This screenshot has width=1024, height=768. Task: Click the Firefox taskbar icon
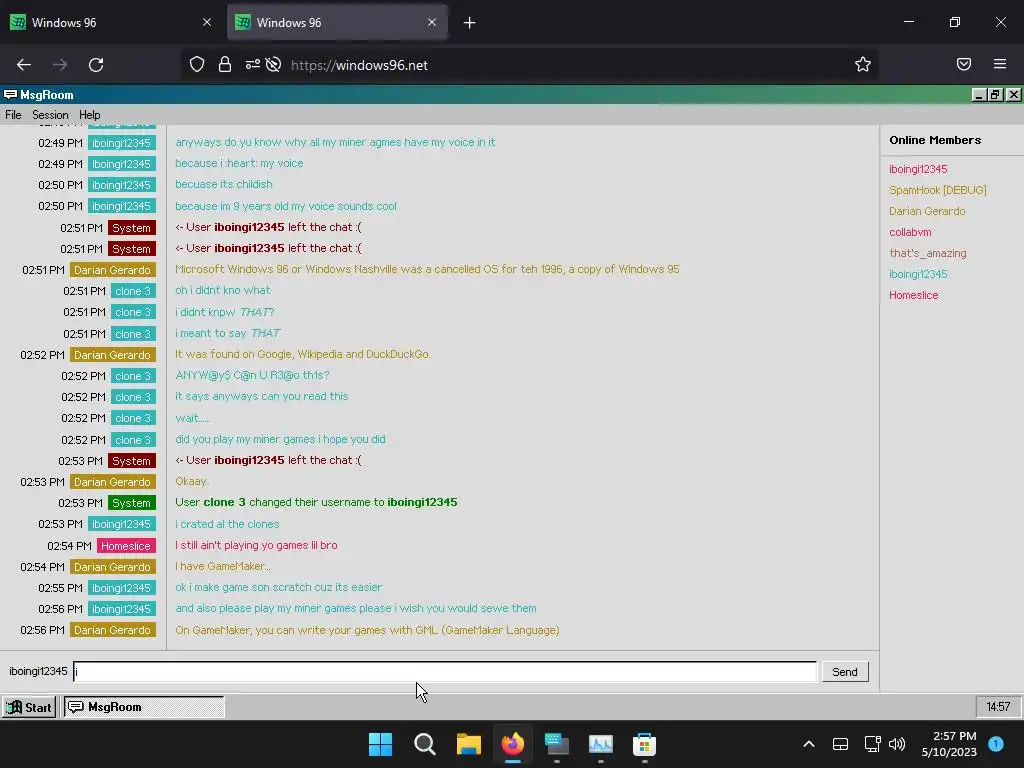(513, 744)
